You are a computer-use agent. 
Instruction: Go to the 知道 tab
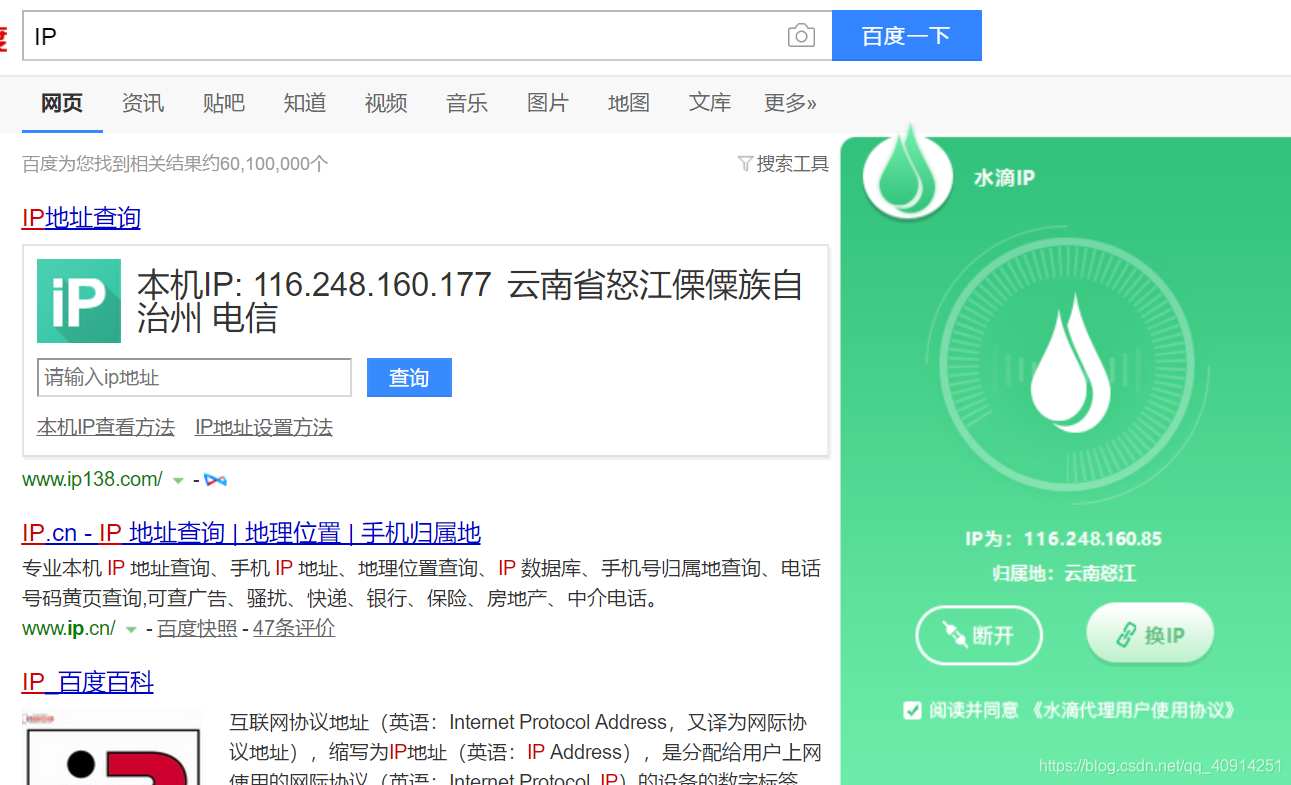click(x=305, y=102)
